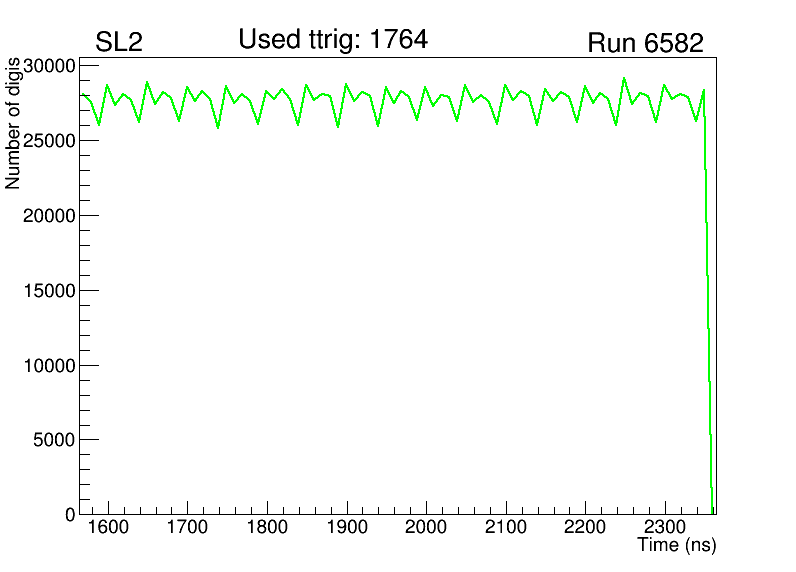Click the SL2 label at top left
This screenshot has height=572, width=796.
120,43
